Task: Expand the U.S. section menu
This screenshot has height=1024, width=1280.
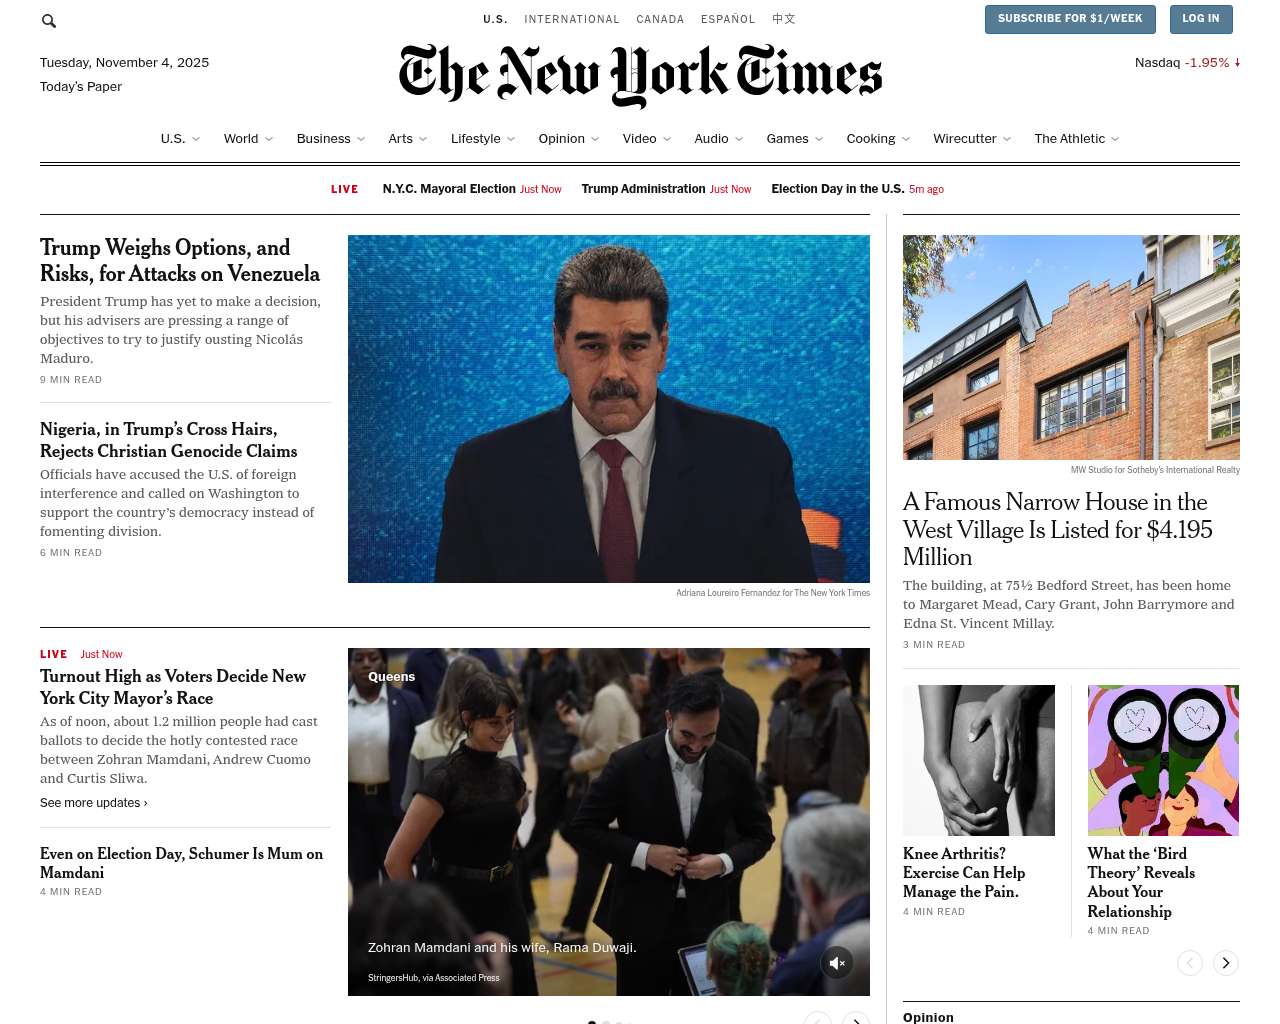Action: point(180,139)
